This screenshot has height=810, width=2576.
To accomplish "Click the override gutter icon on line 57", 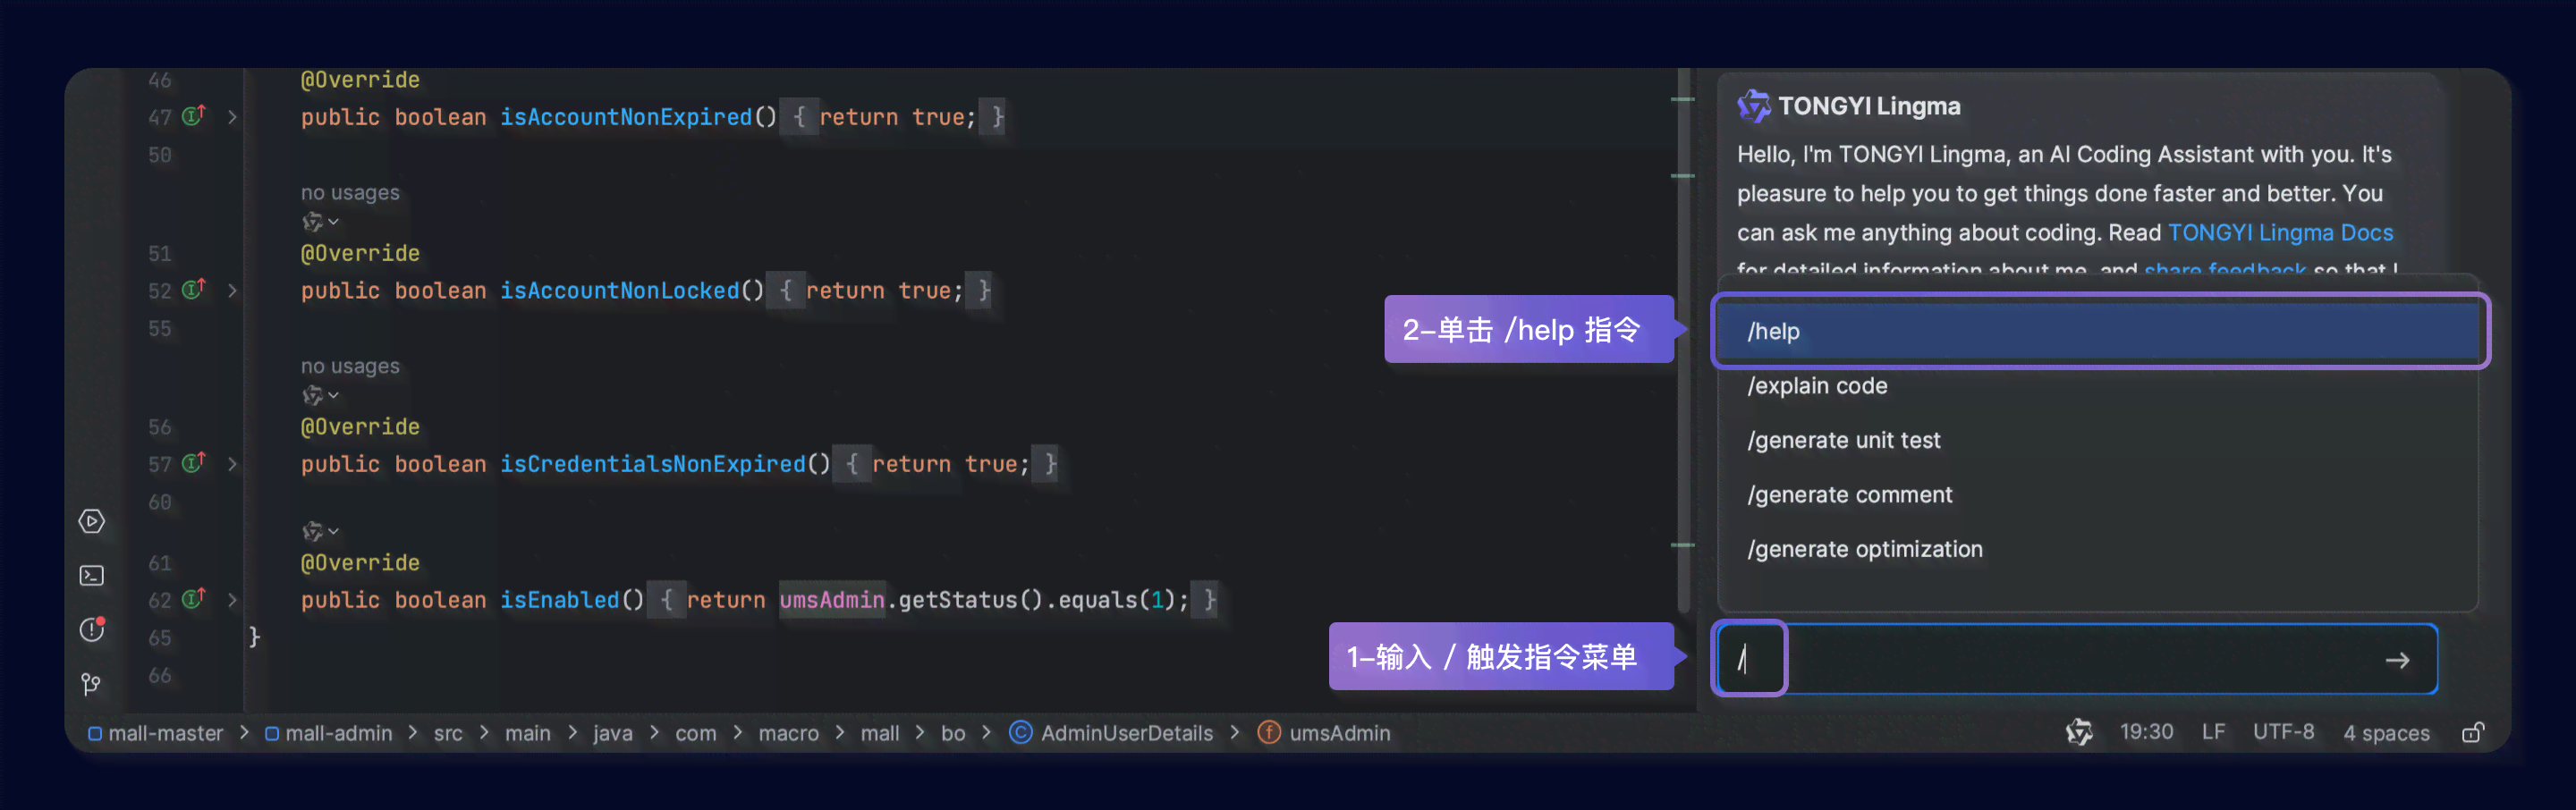I will (x=194, y=463).
